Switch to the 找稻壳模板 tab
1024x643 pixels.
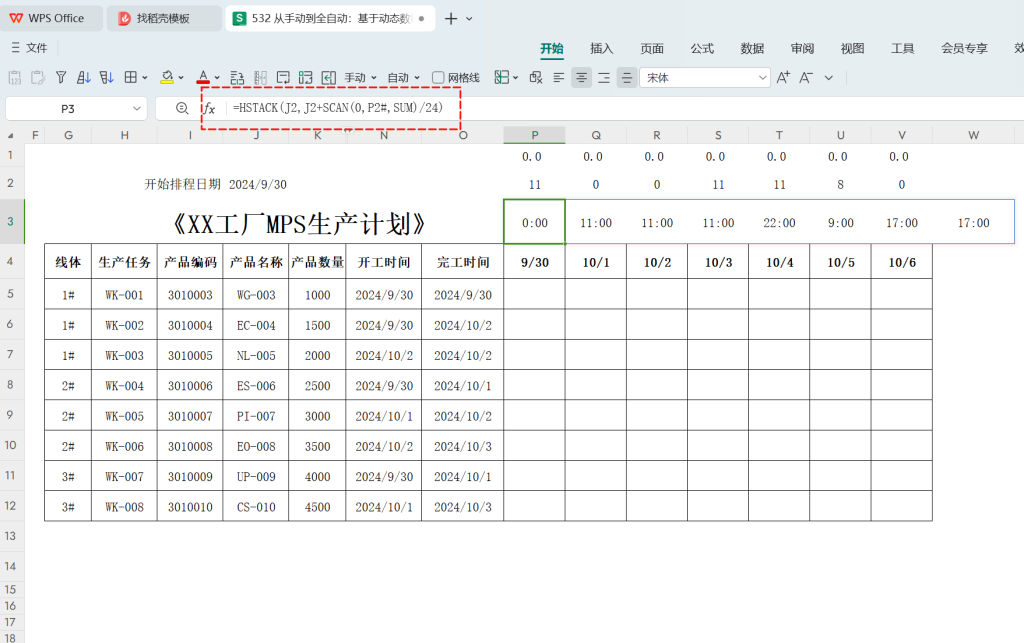point(163,18)
